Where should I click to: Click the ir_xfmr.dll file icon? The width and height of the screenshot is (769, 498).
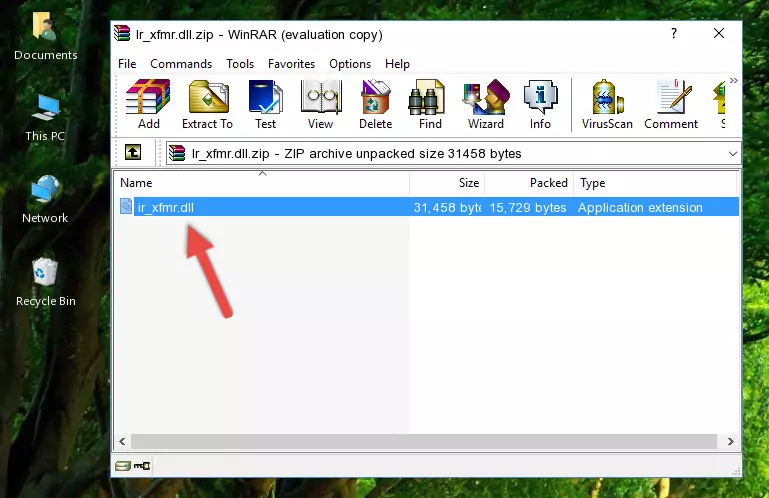pyautogui.click(x=126, y=207)
